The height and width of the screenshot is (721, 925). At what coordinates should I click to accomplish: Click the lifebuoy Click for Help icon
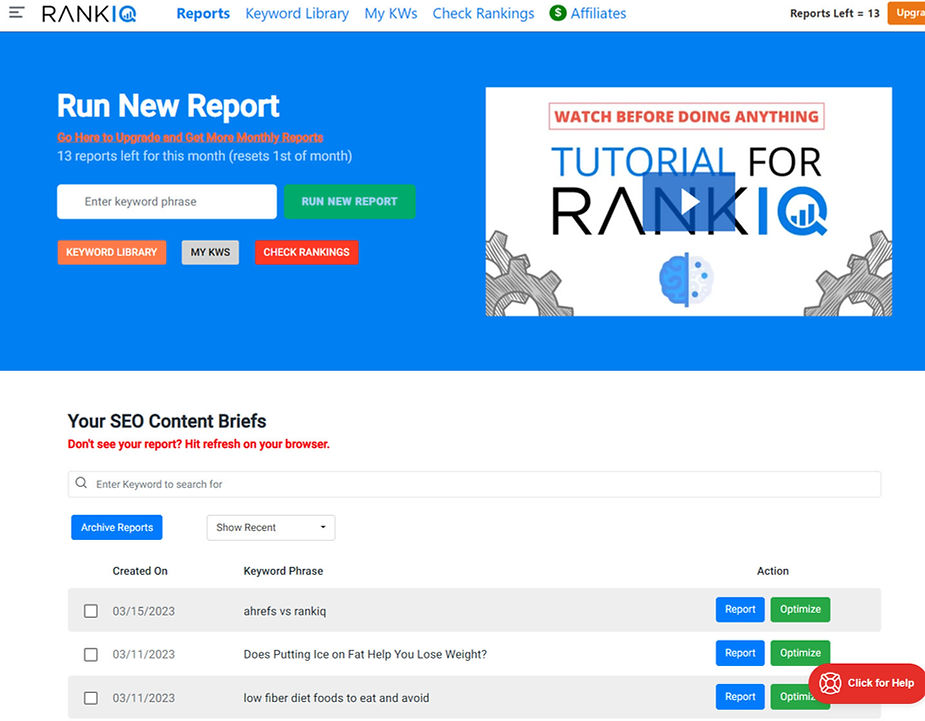point(830,683)
